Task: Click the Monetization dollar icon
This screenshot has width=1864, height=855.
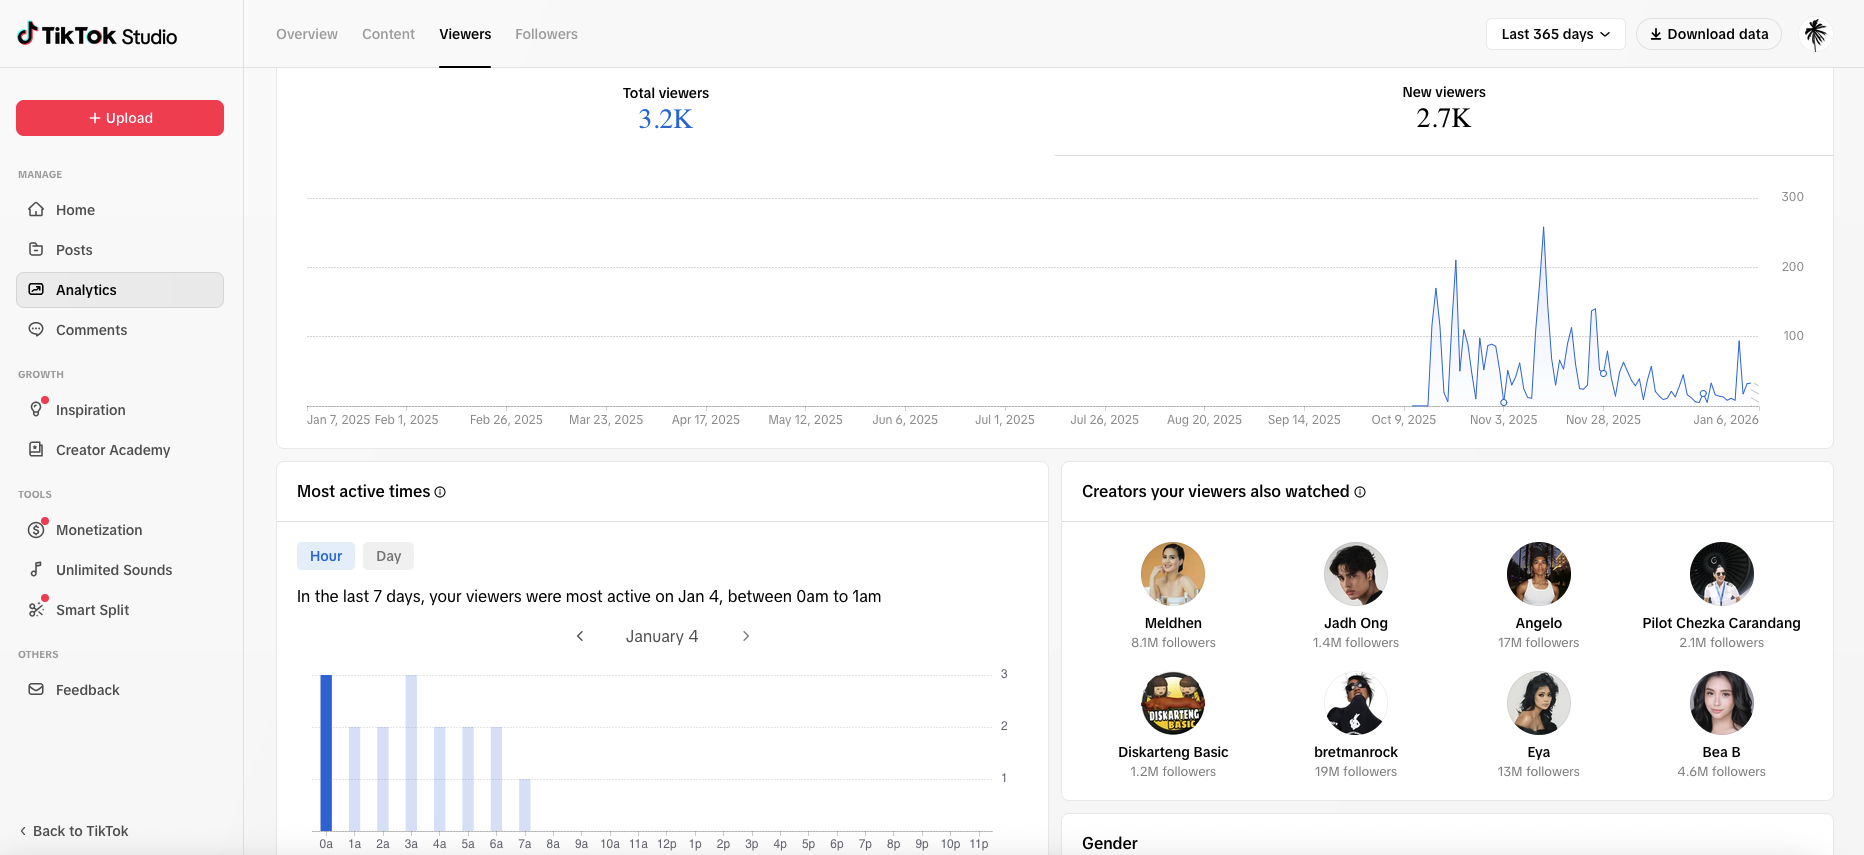Action: click(36, 530)
